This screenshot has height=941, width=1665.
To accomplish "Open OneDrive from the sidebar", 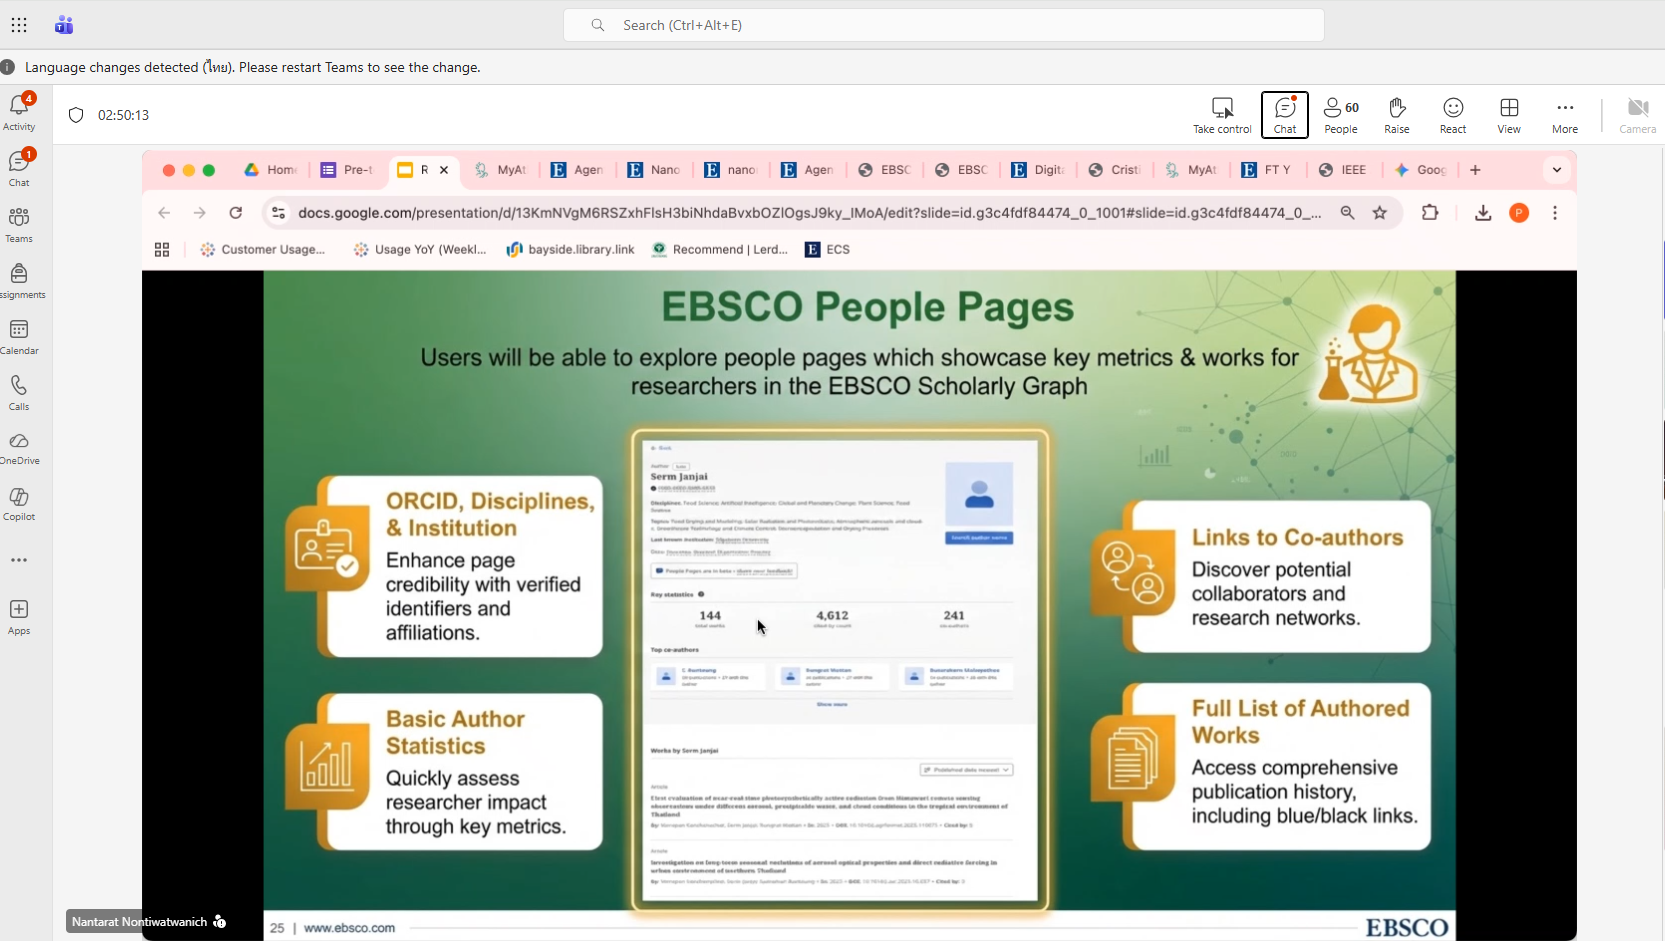I will click(19, 448).
